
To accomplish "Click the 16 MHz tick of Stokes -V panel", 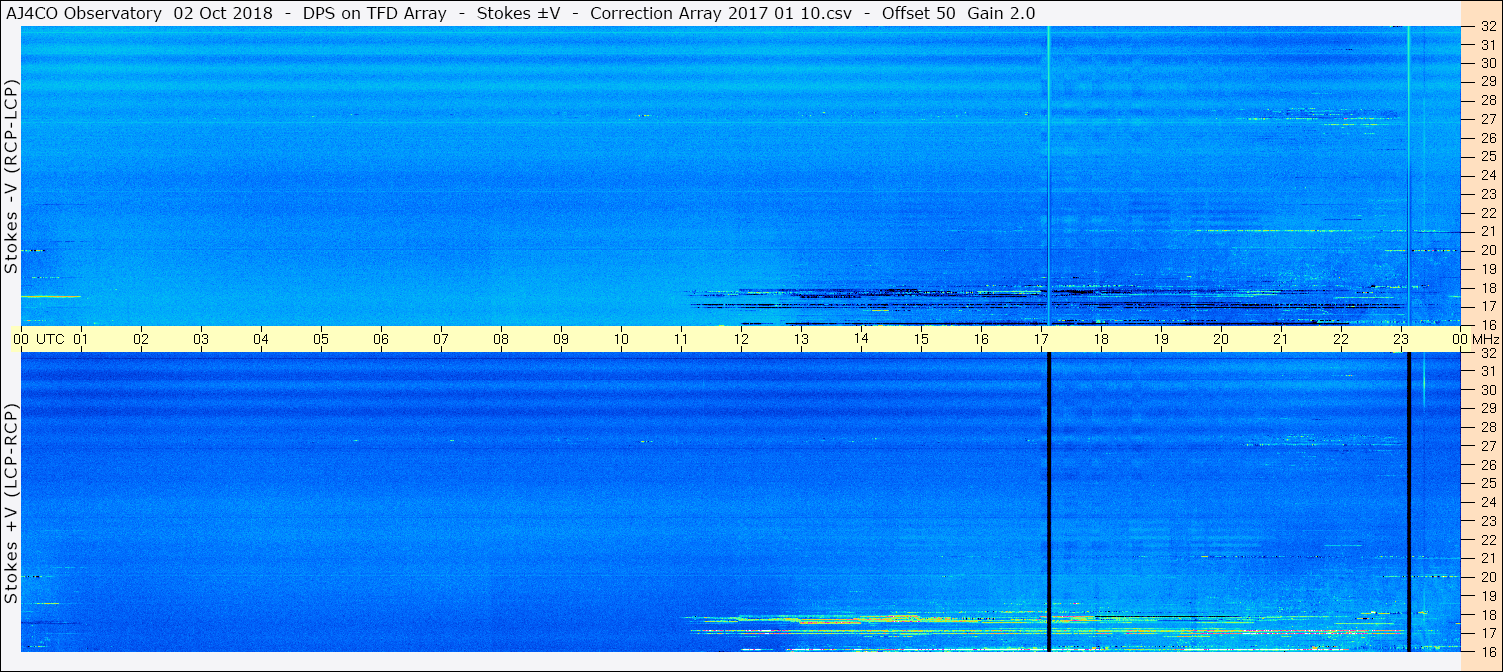I will [x=1488, y=325].
